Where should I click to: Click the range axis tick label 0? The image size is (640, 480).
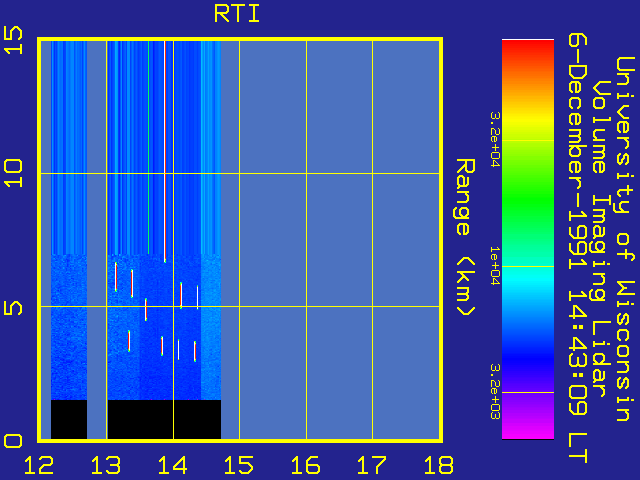click(13, 441)
